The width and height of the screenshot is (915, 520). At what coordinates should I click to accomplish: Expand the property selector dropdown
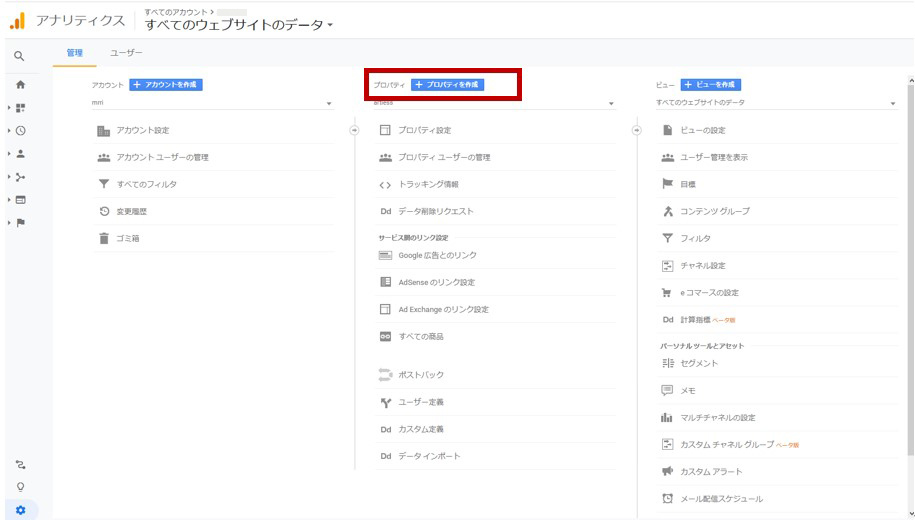tap(611, 104)
